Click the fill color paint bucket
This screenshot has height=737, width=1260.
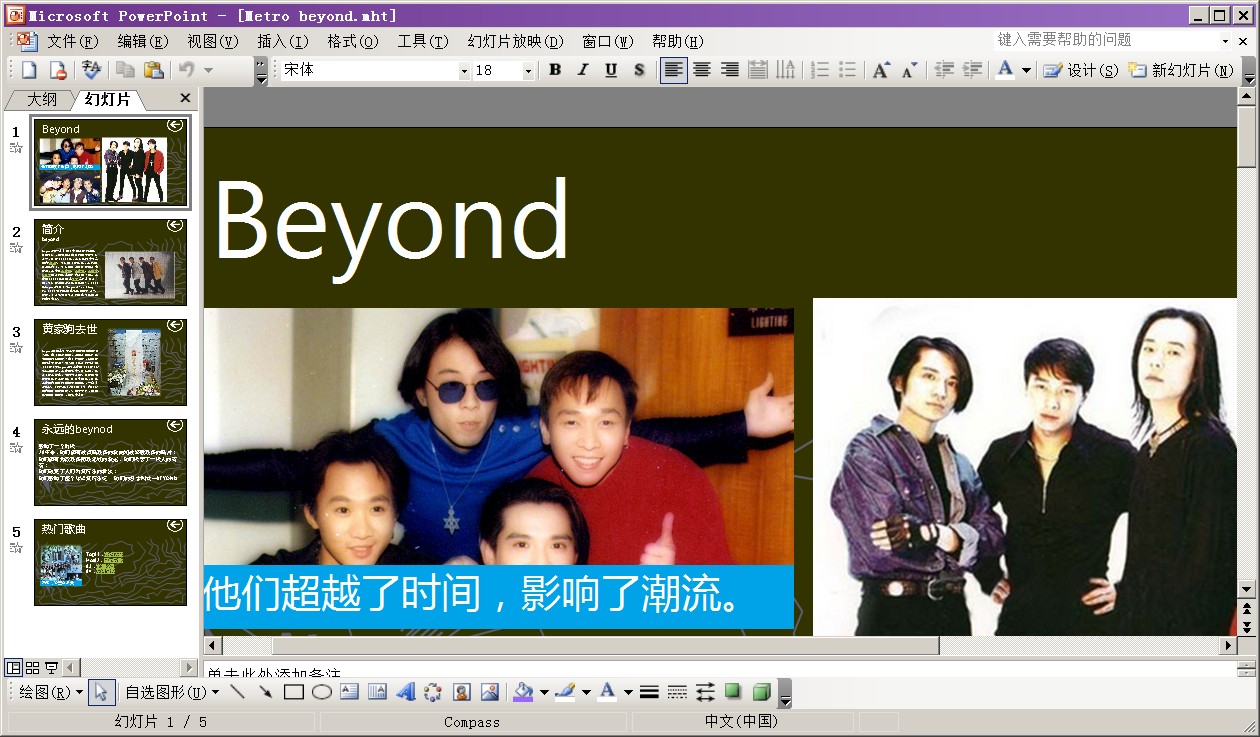pos(523,691)
